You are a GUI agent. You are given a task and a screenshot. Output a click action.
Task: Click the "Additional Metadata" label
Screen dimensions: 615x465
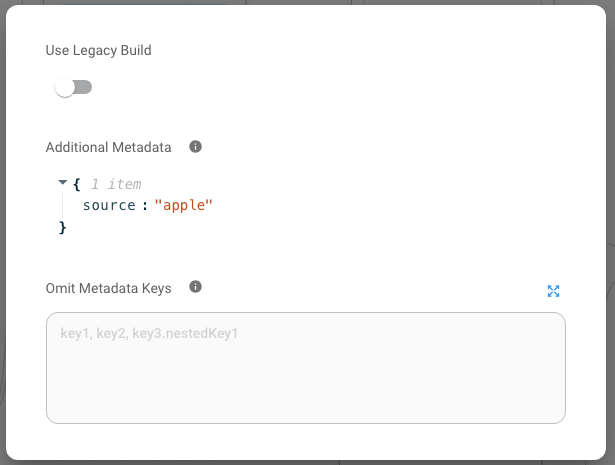(x=109, y=147)
